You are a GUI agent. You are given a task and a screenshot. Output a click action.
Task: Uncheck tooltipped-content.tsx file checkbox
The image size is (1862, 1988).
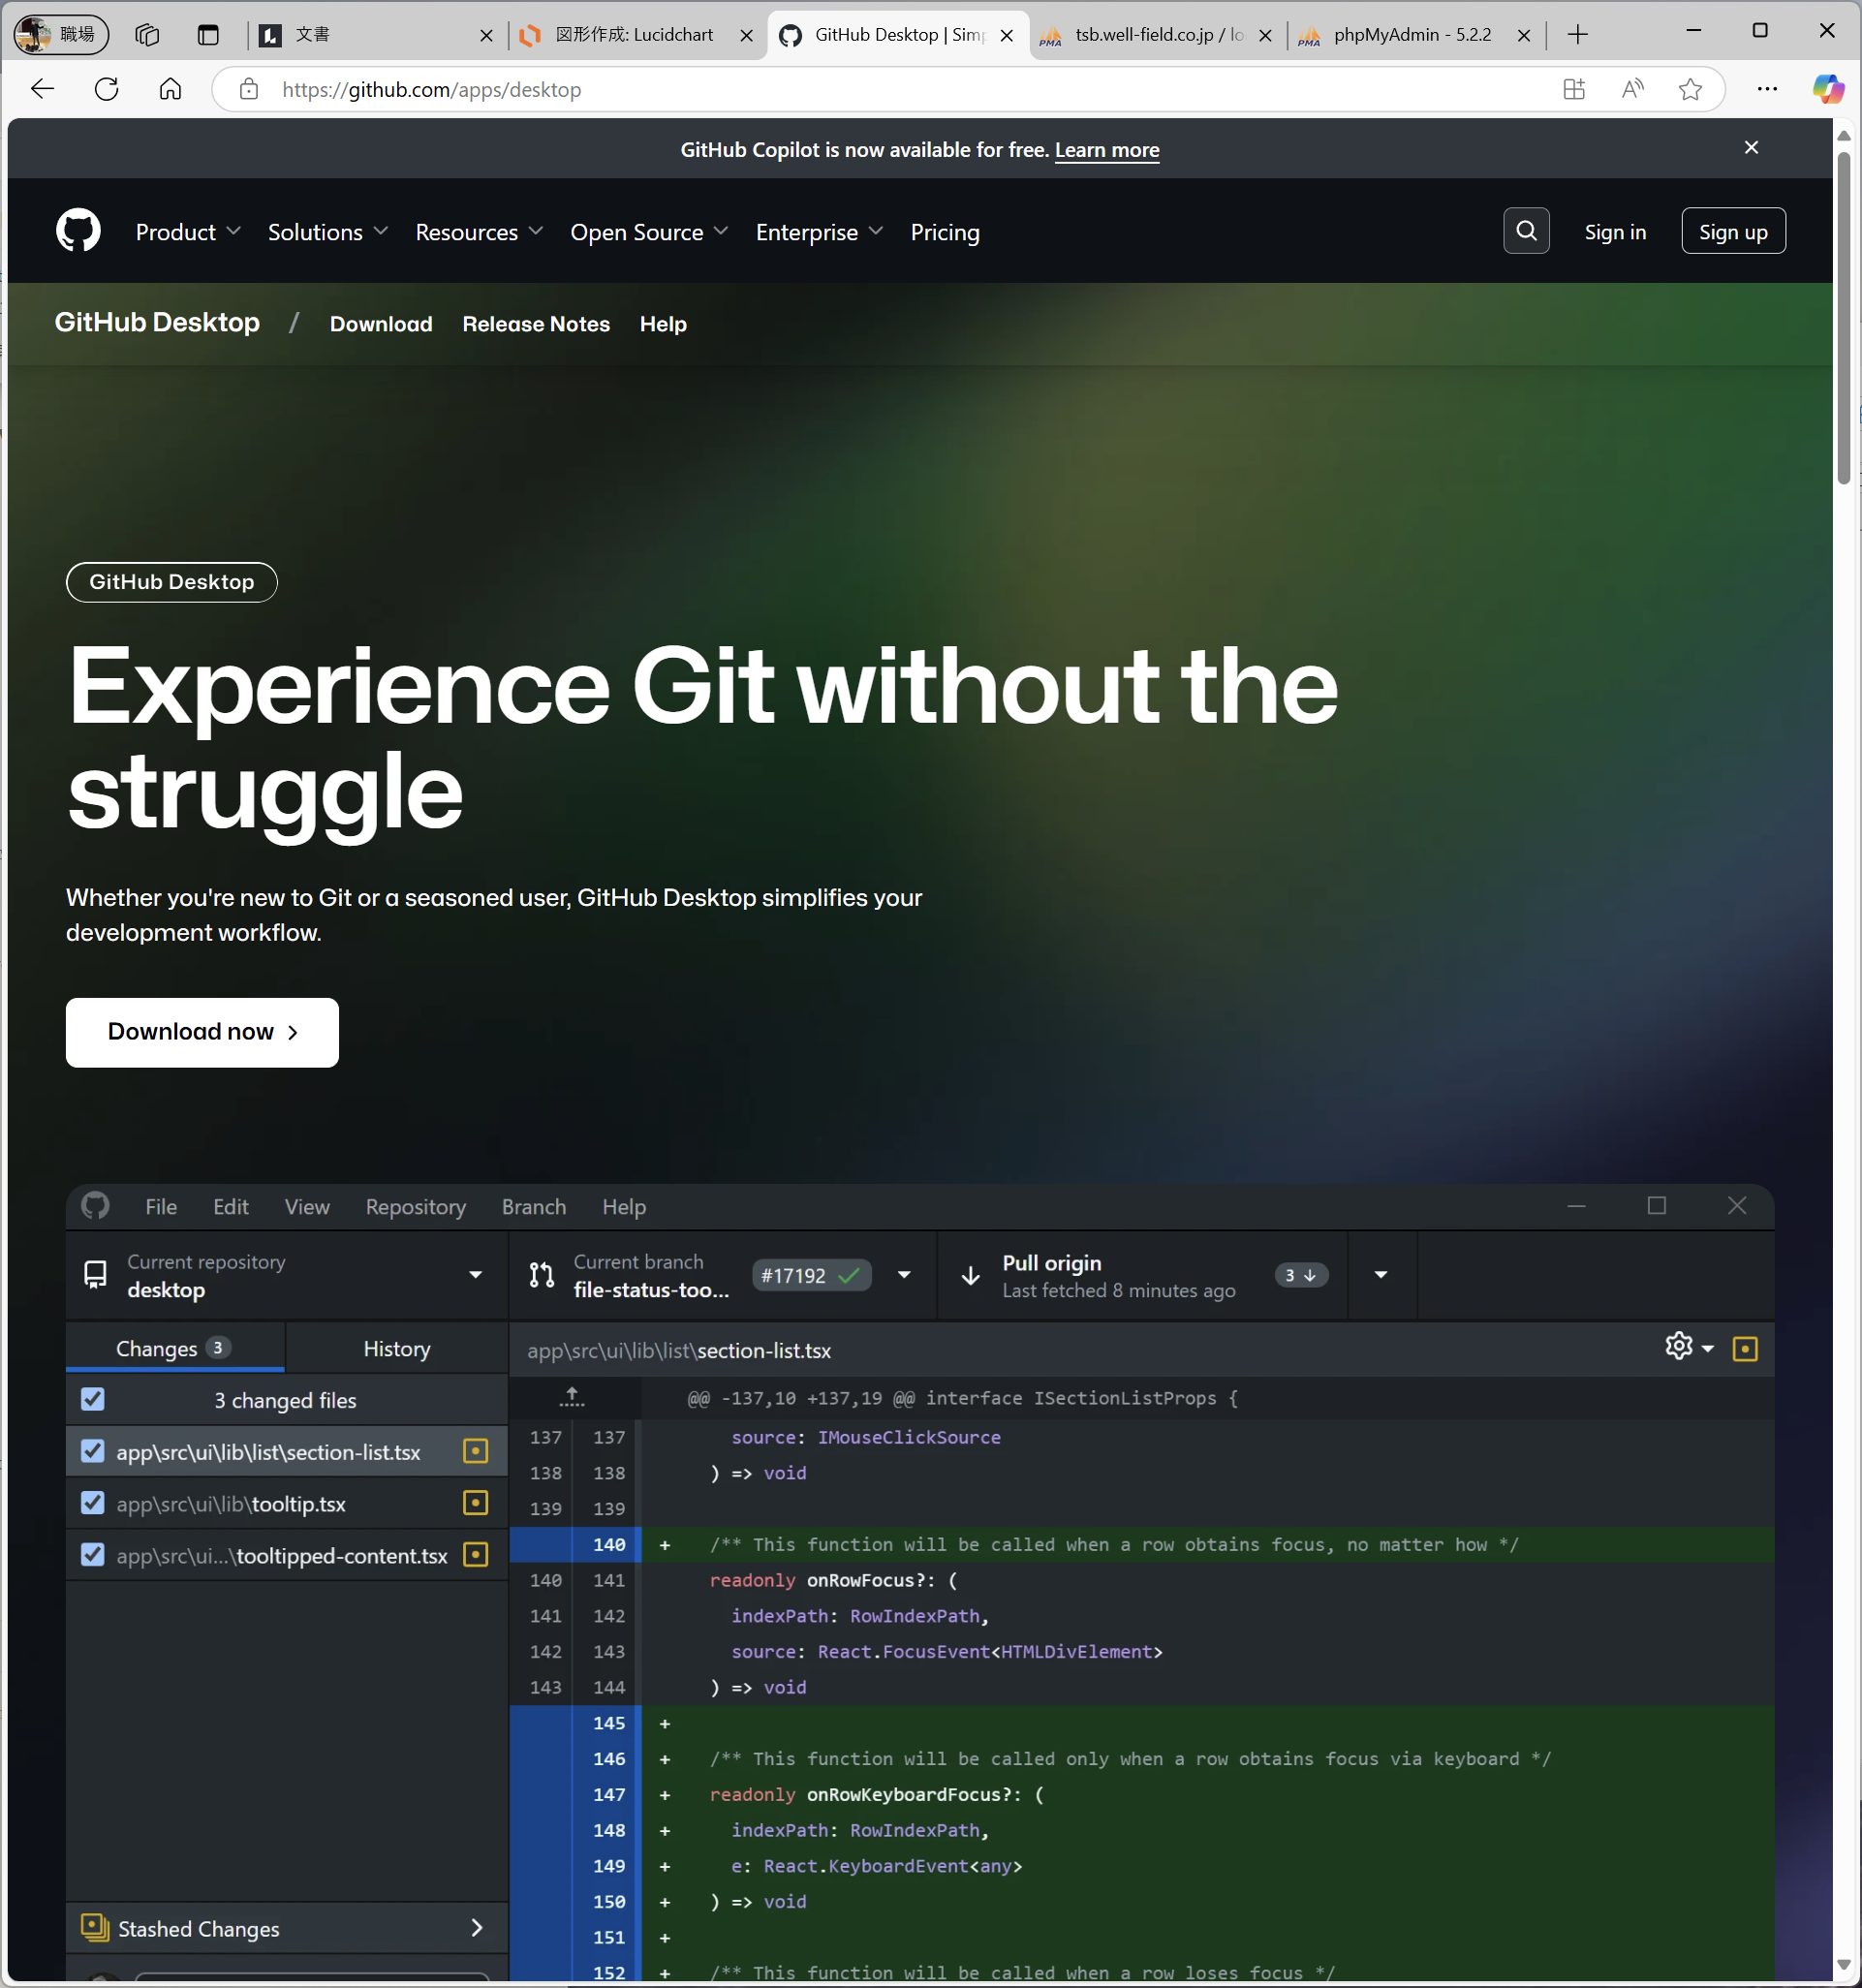(93, 1555)
